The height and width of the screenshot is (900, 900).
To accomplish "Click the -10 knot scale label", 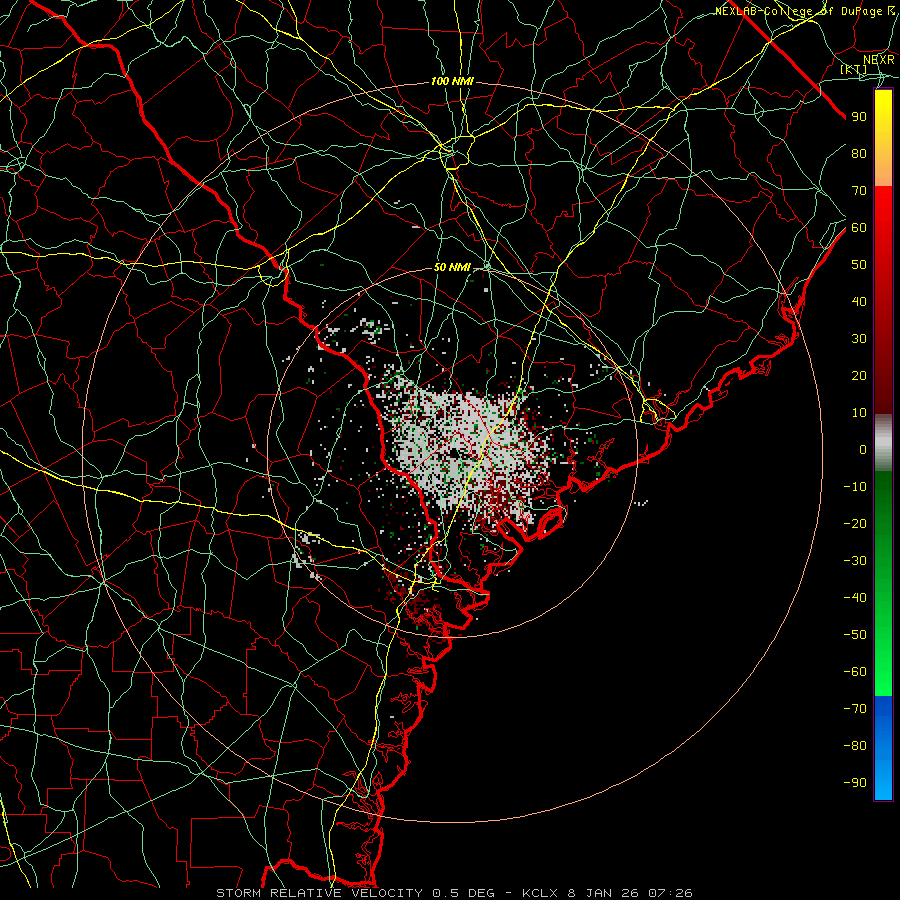I will pyautogui.click(x=855, y=487).
